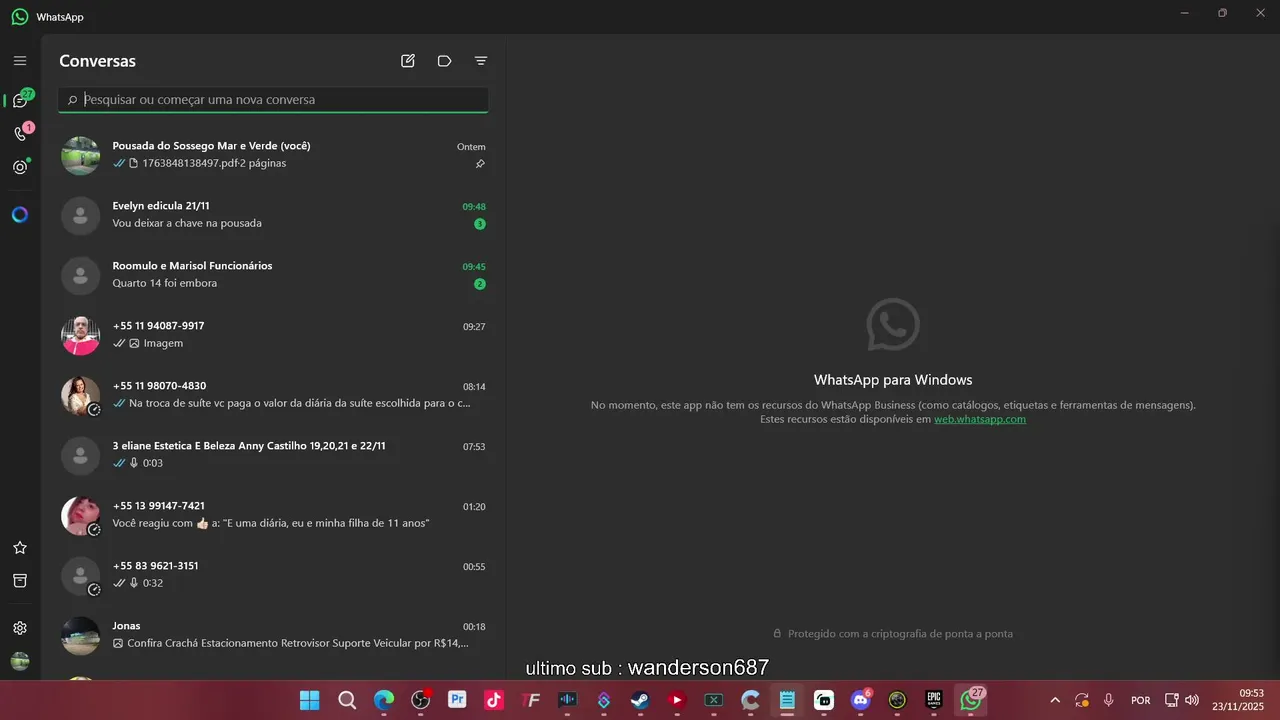Open Discord from taskbar

click(x=861, y=700)
